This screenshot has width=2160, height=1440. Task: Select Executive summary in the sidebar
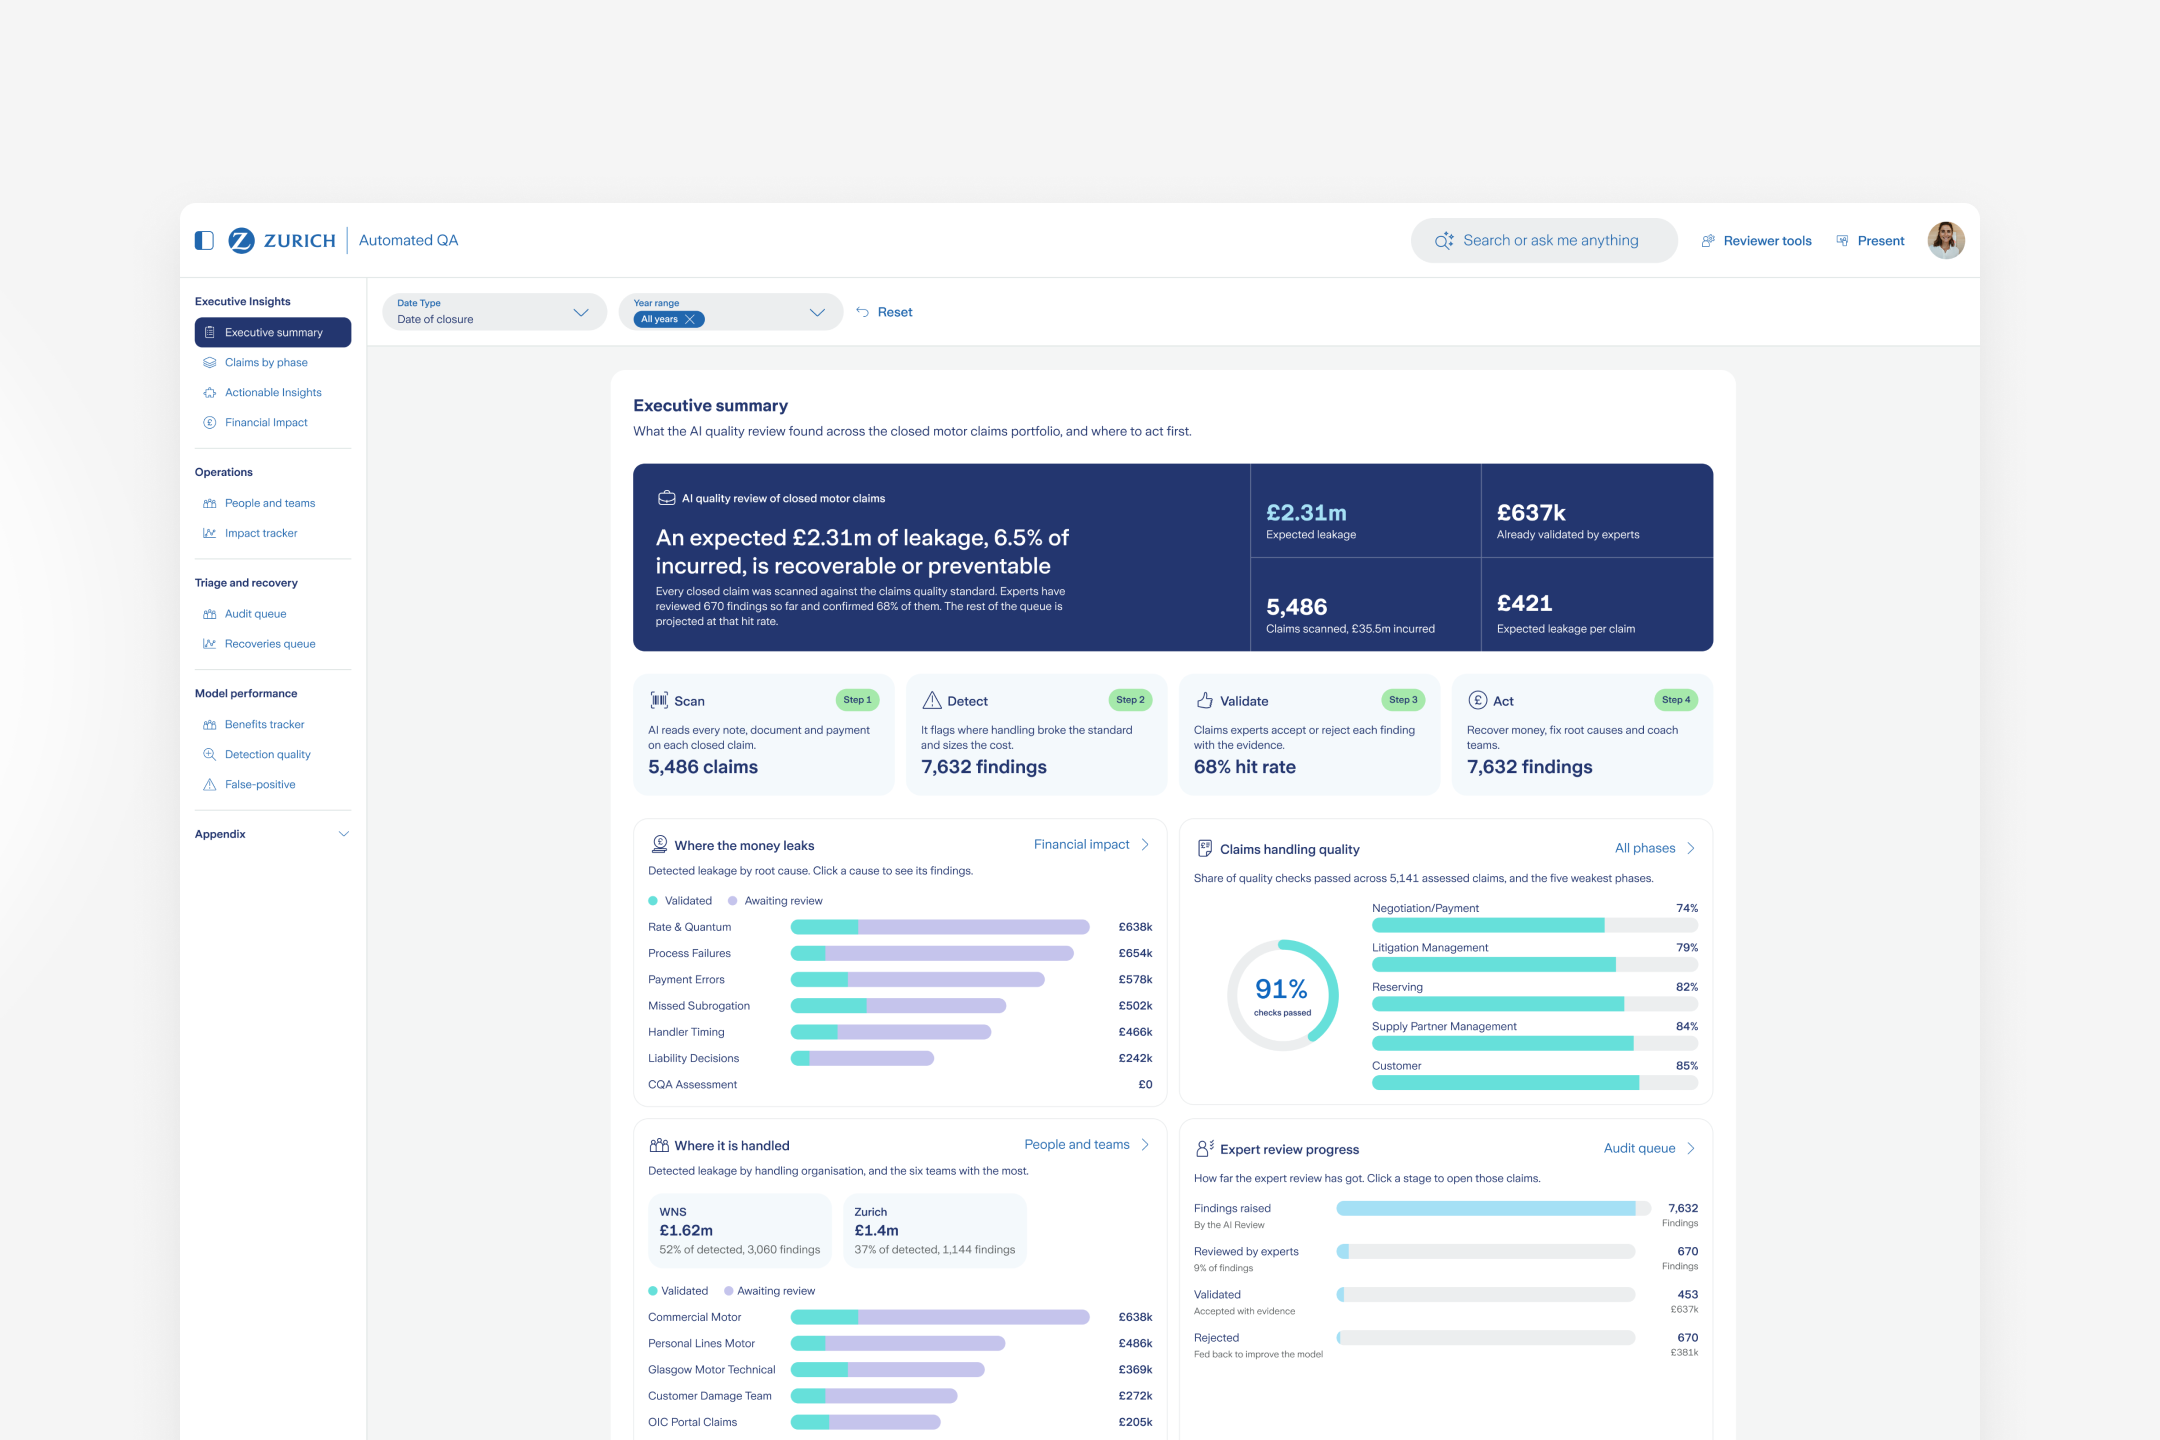click(x=273, y=332)
